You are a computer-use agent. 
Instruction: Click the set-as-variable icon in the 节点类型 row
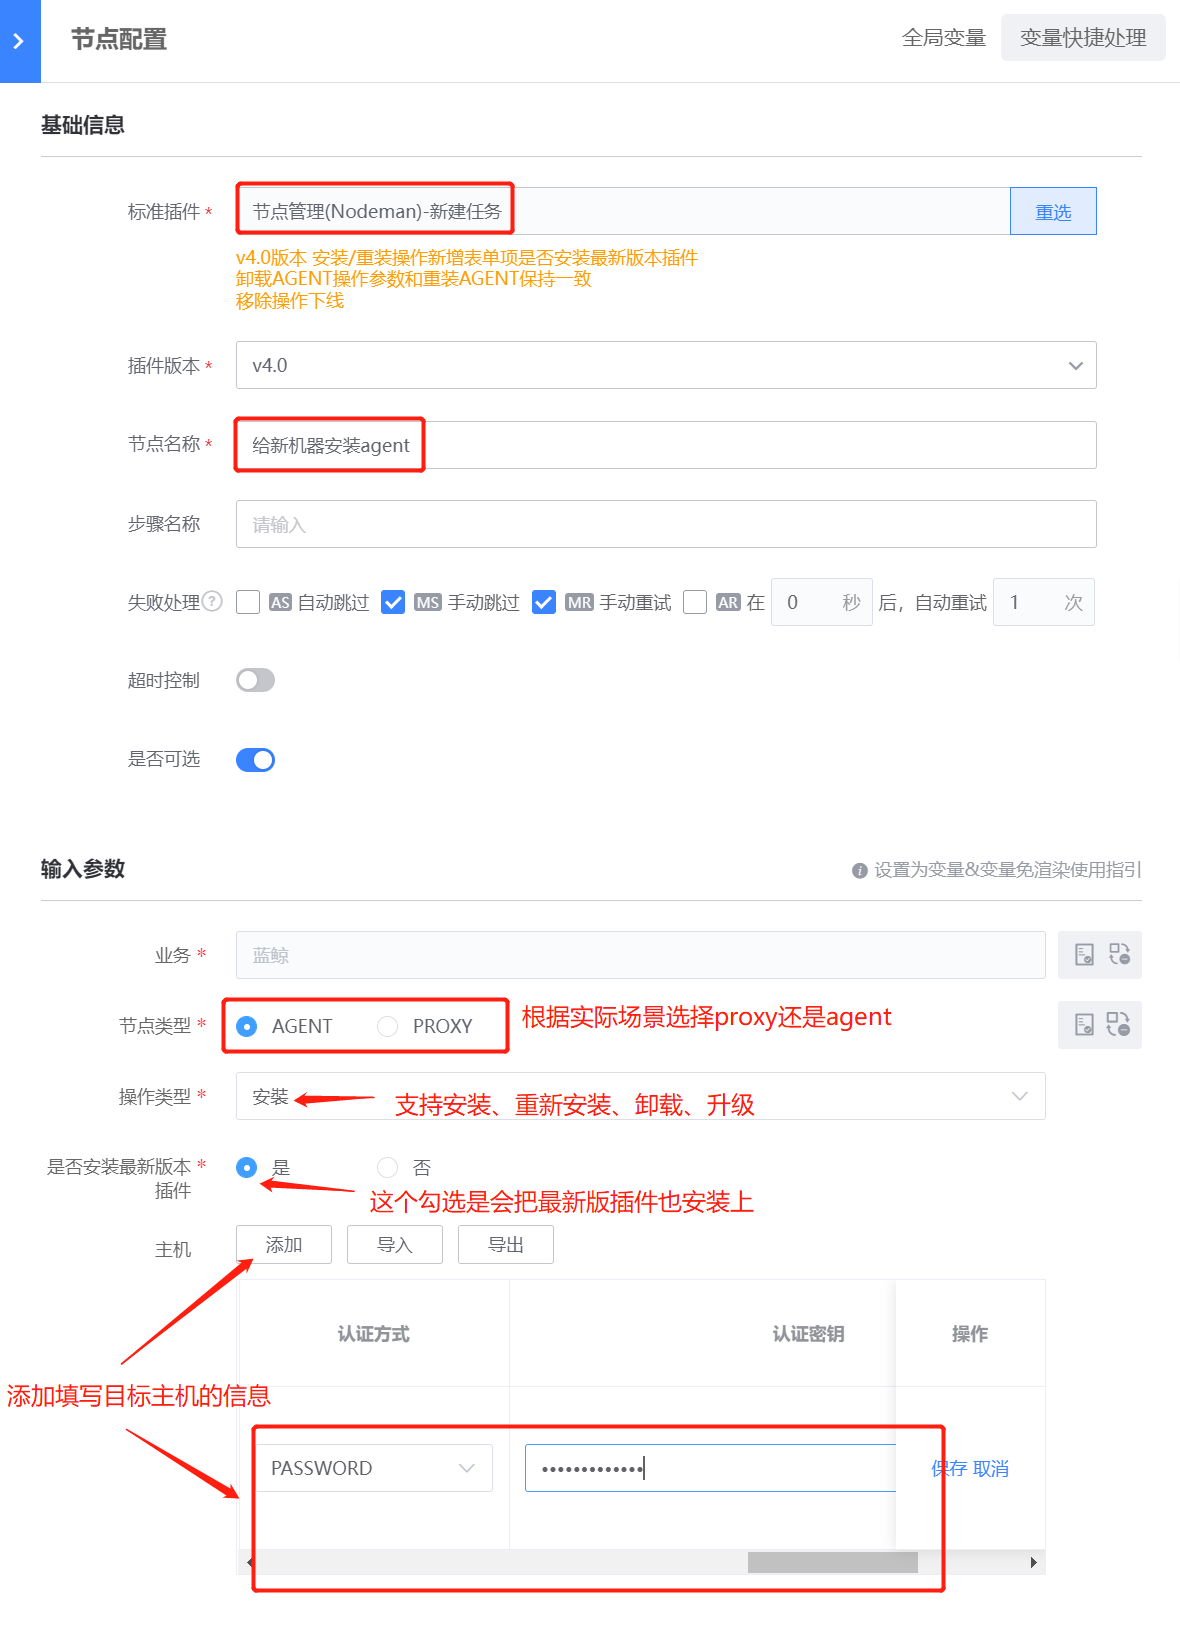coord(1084,1025)
